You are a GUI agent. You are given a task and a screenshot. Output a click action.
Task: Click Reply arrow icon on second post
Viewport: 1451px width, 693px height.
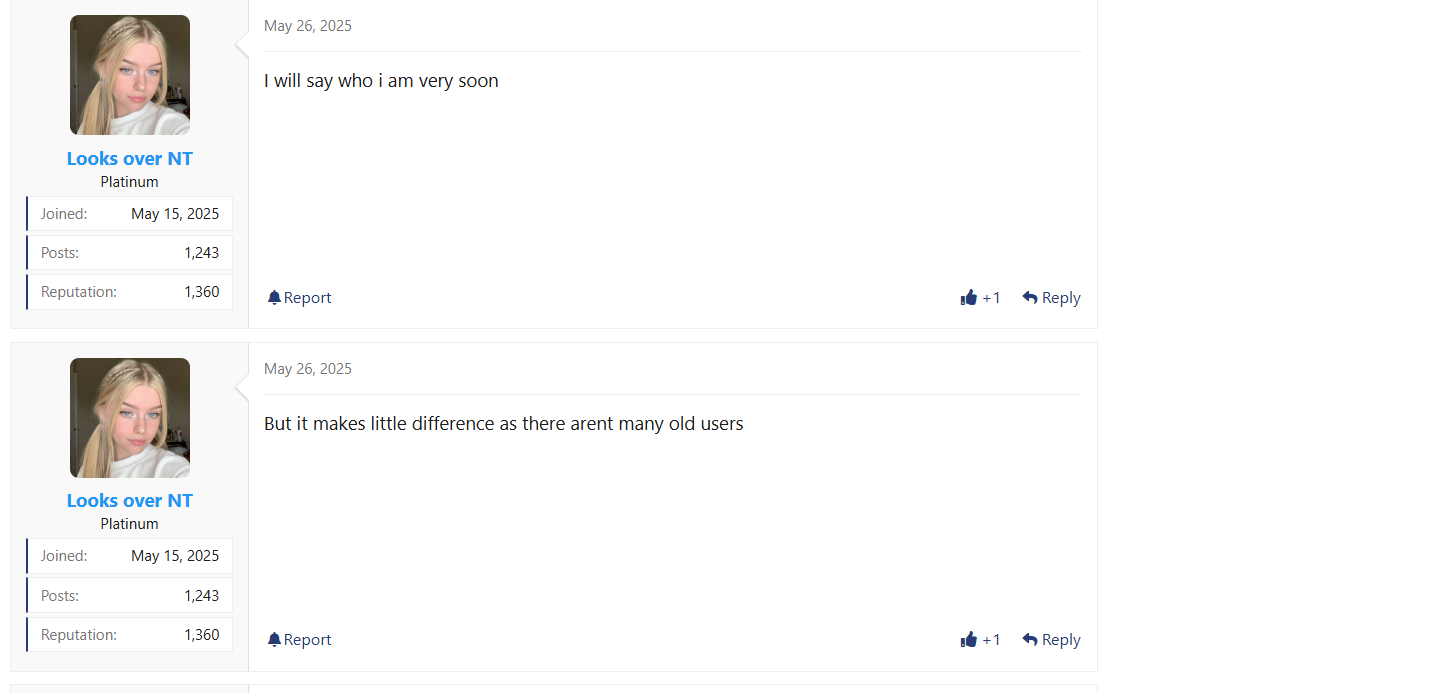pyautogui.click(x=1030, y=640)
